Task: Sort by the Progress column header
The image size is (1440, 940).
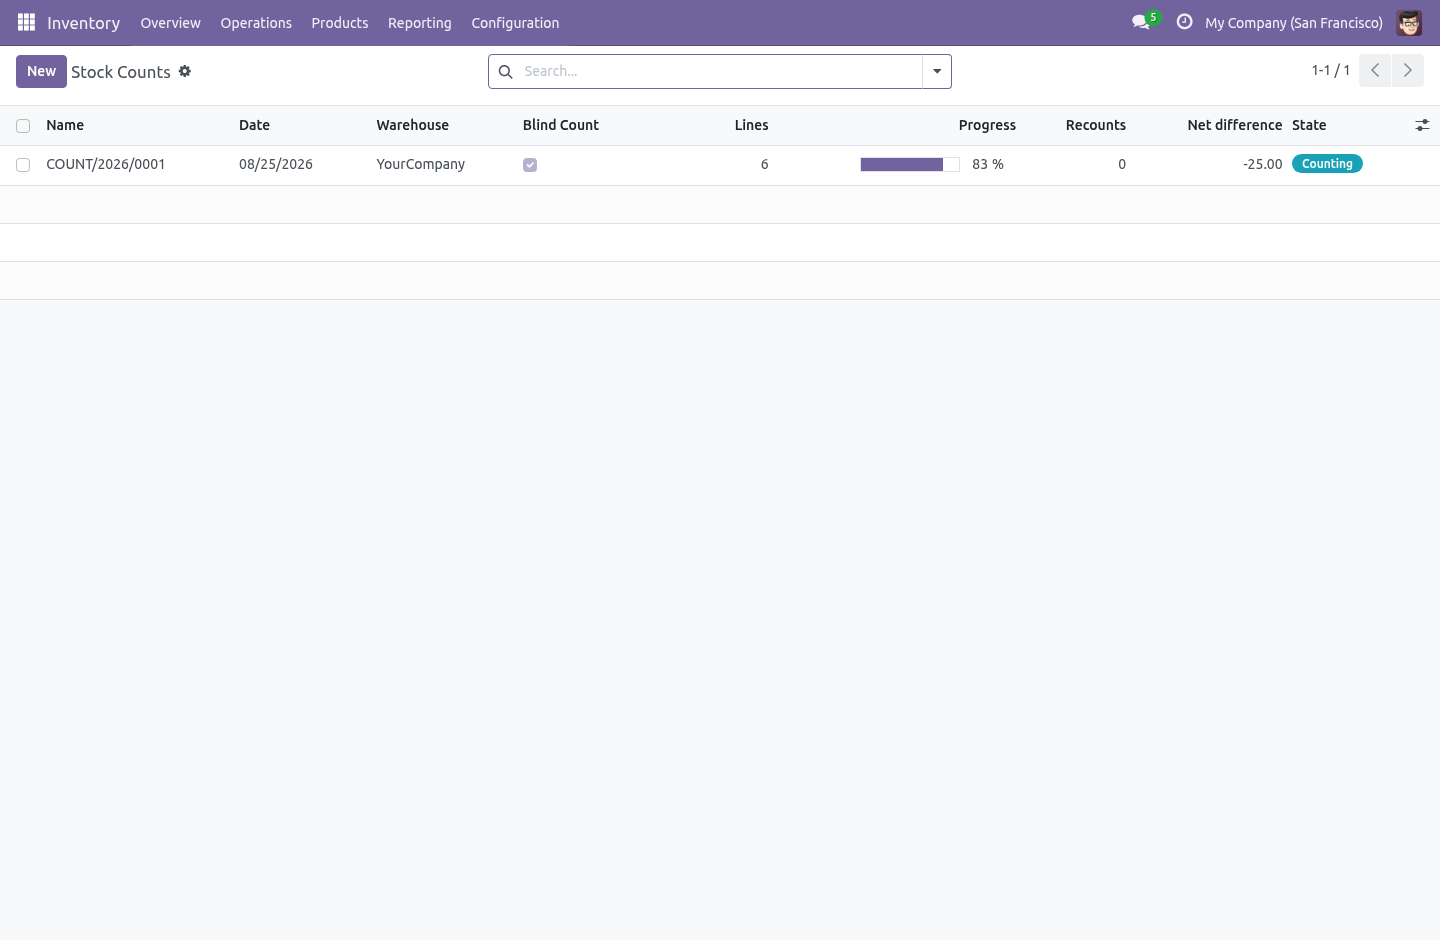Action: click(987, 125)
